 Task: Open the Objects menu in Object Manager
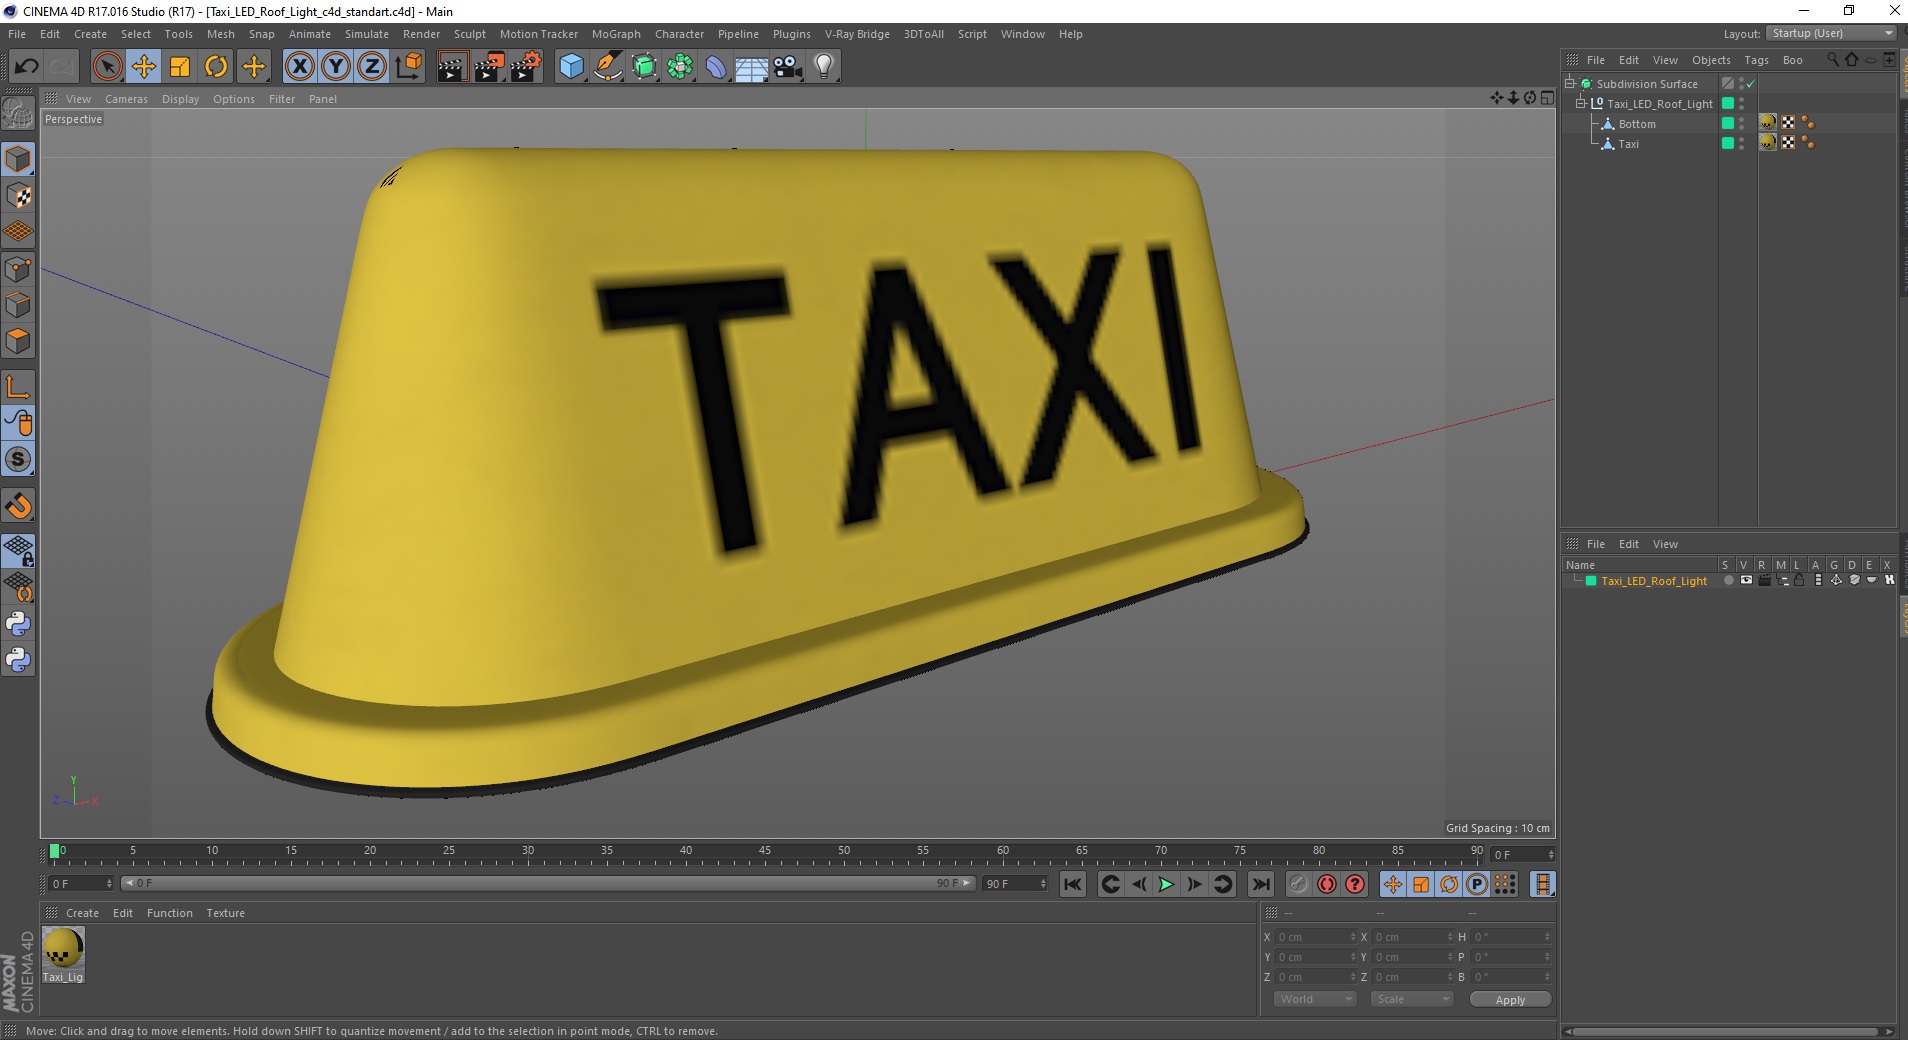point(1711,60)
